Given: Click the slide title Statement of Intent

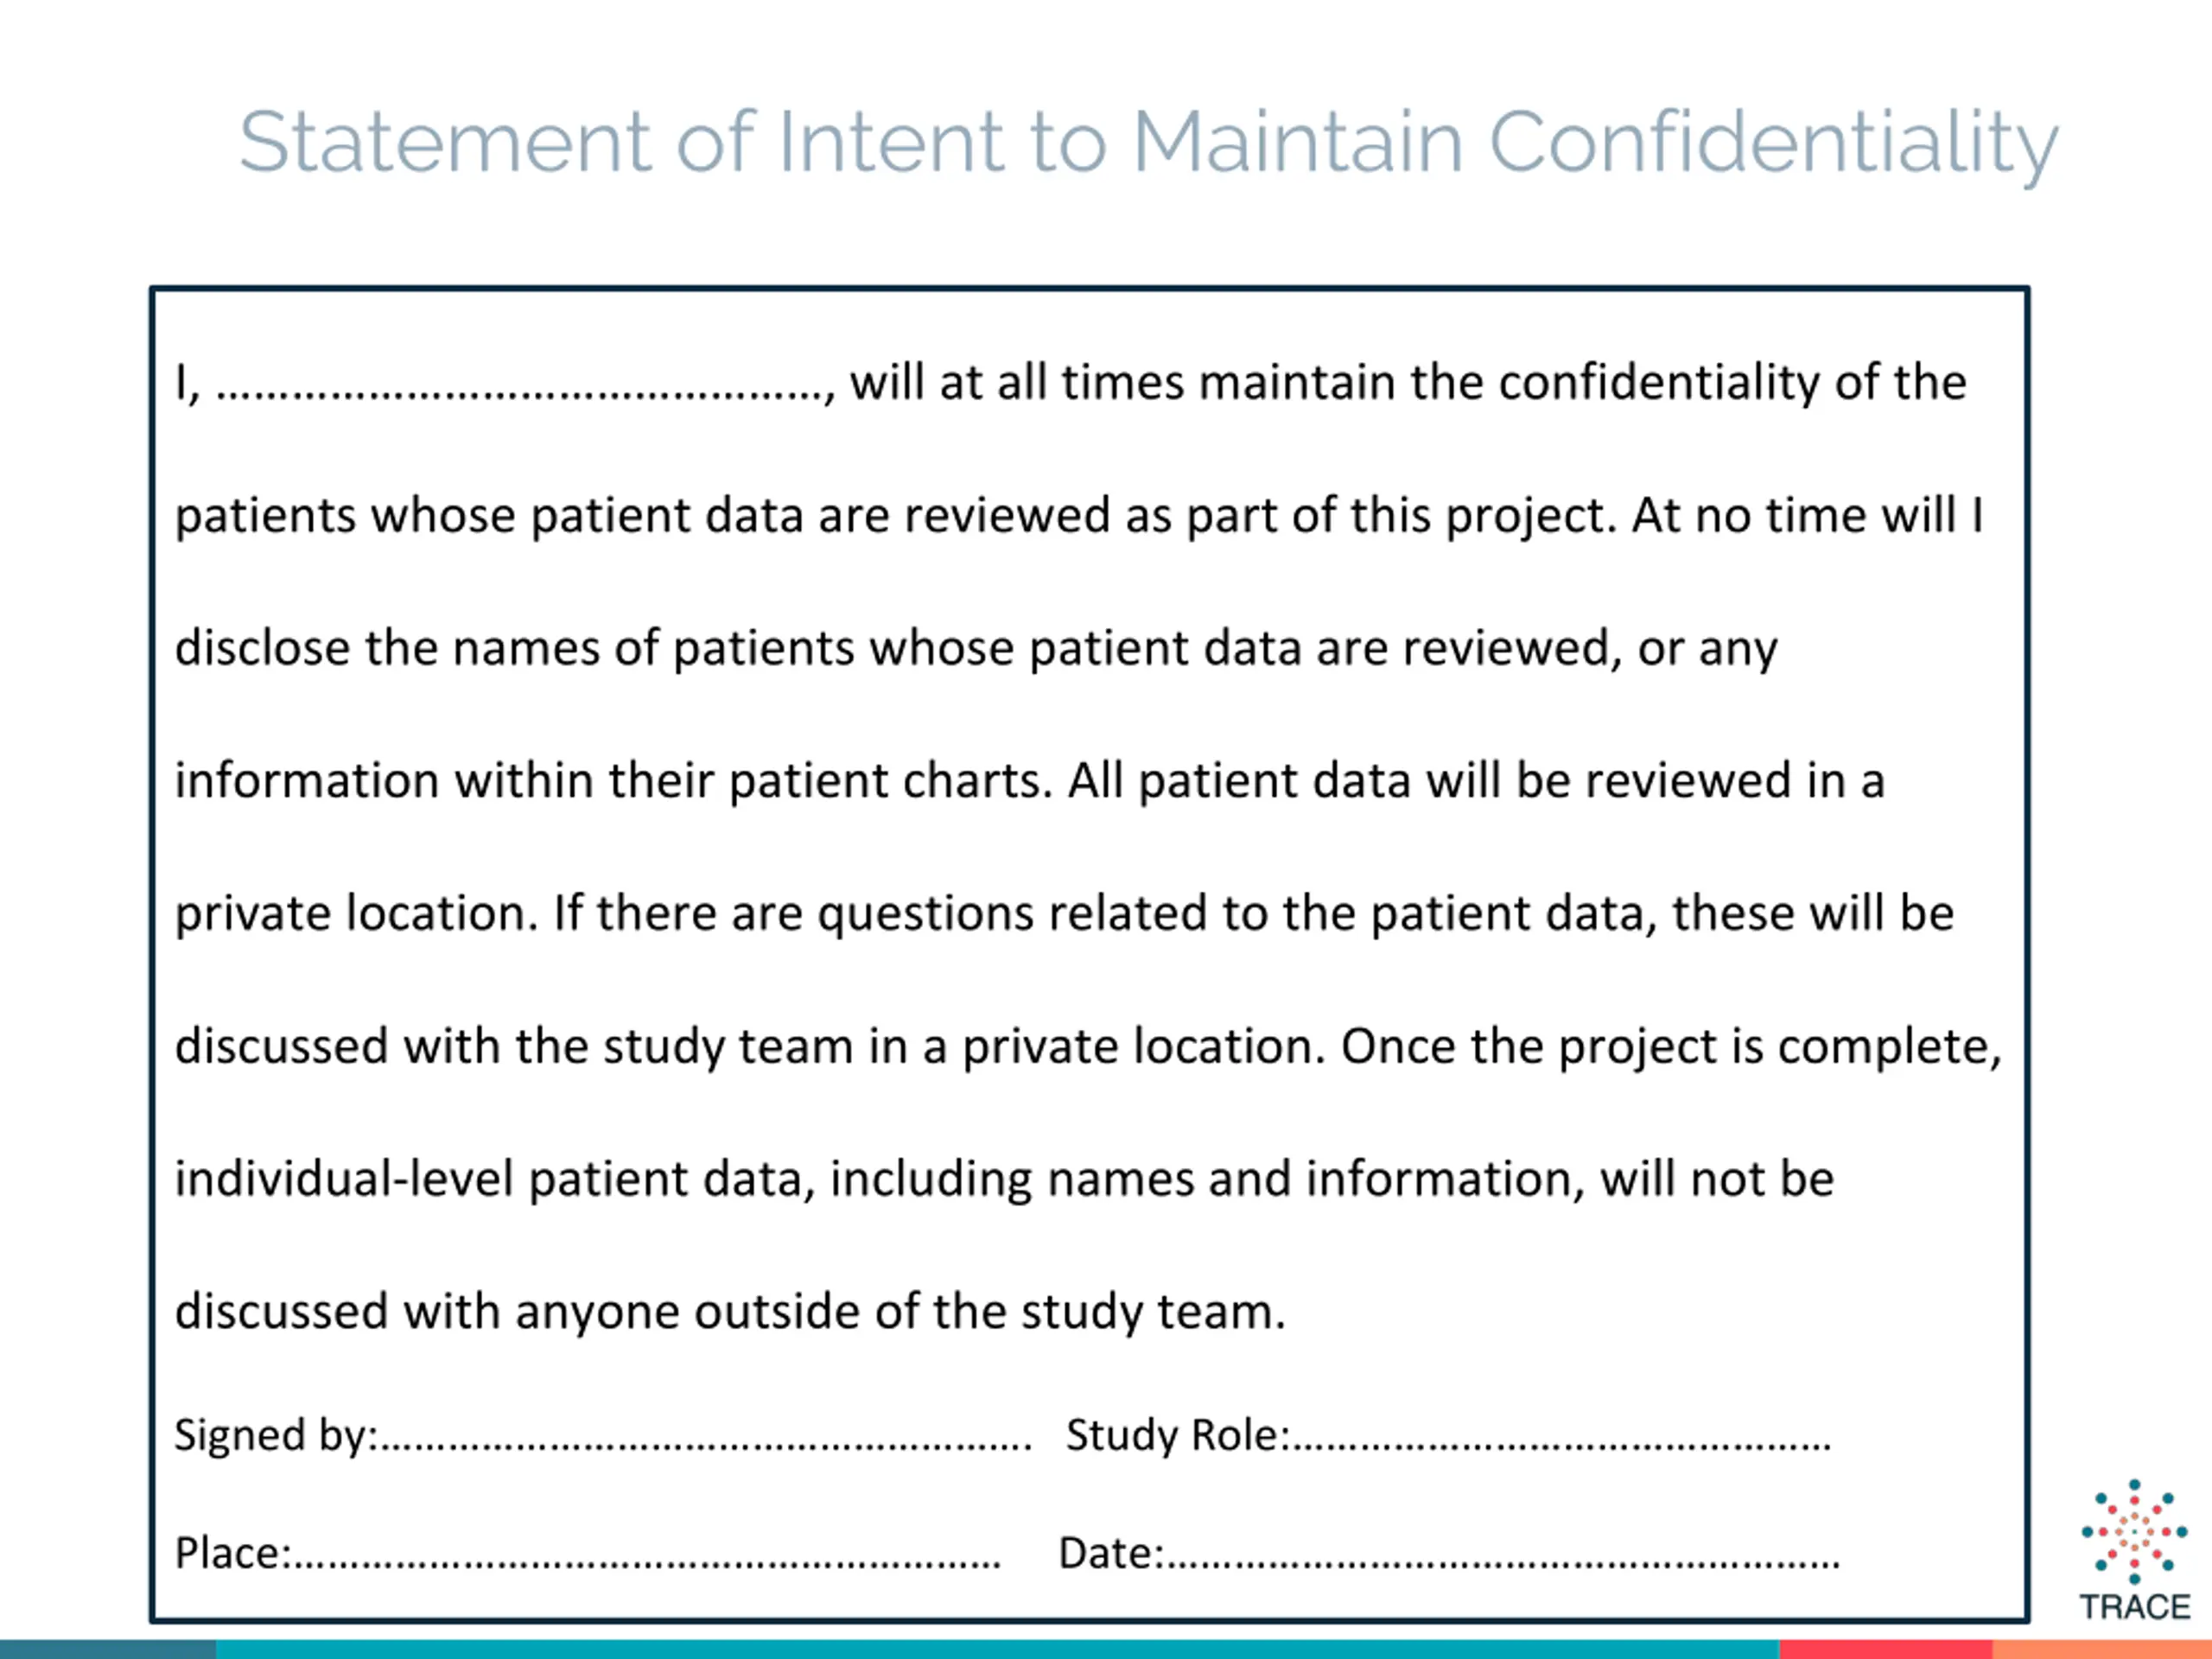Looking at the screenshot, I should click(1148, 143).
